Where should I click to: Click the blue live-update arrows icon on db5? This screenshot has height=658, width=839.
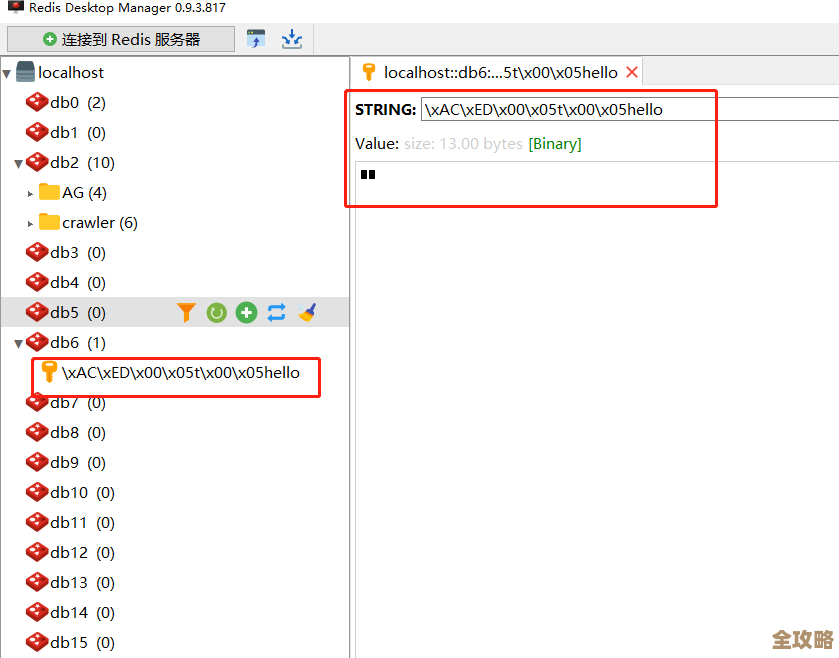click(x=276, y=313)
